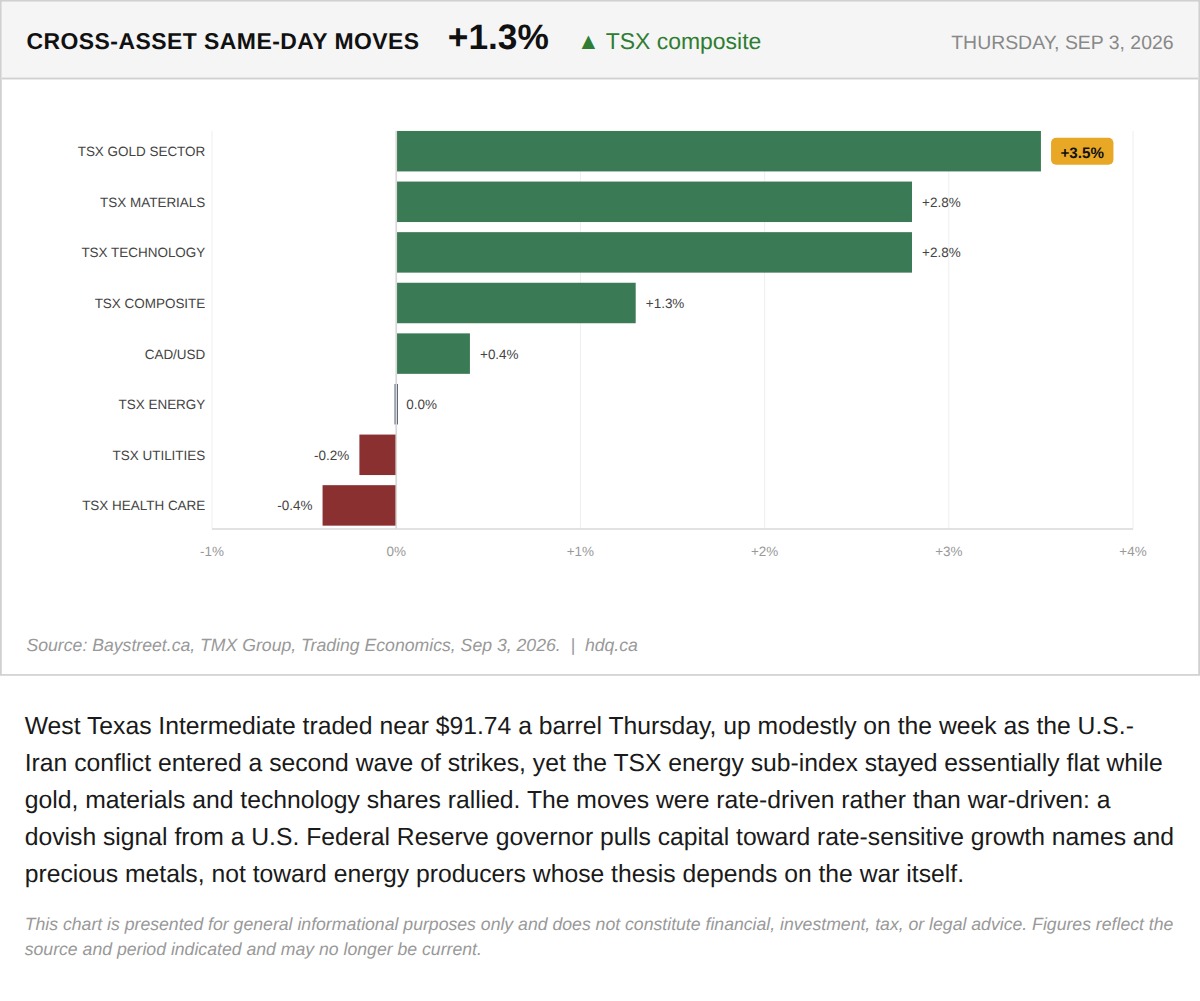
Task: Select the TSX Technology green bar
Action: pos(654,252)
